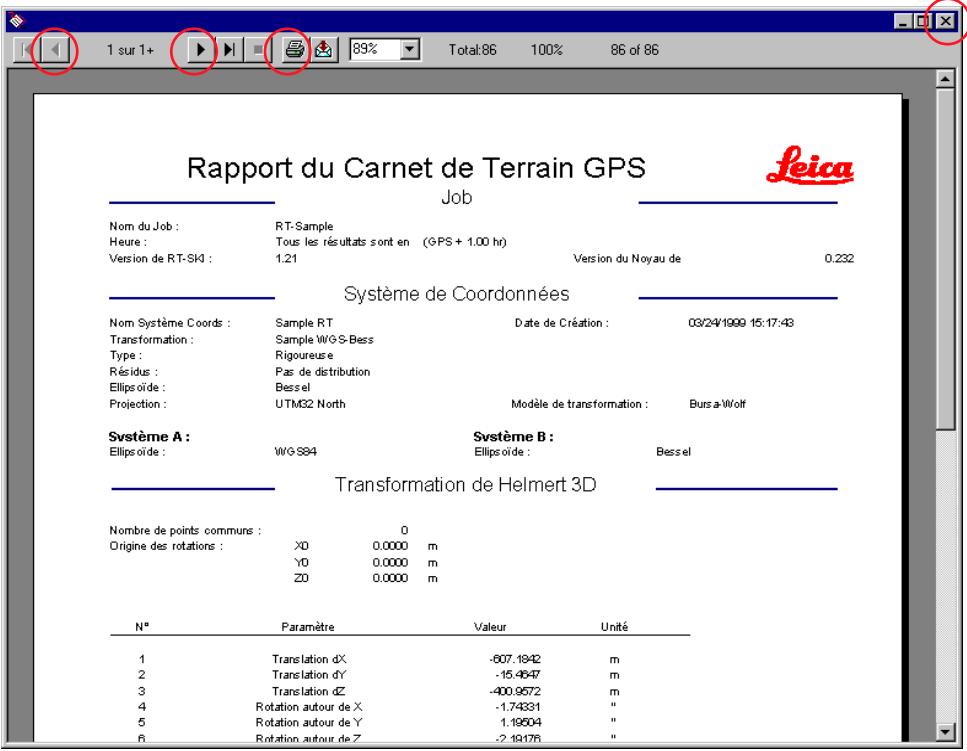967x751 pixels.
Task: Click the vertical scrollbar up arrow
Action: click(945, 79)
